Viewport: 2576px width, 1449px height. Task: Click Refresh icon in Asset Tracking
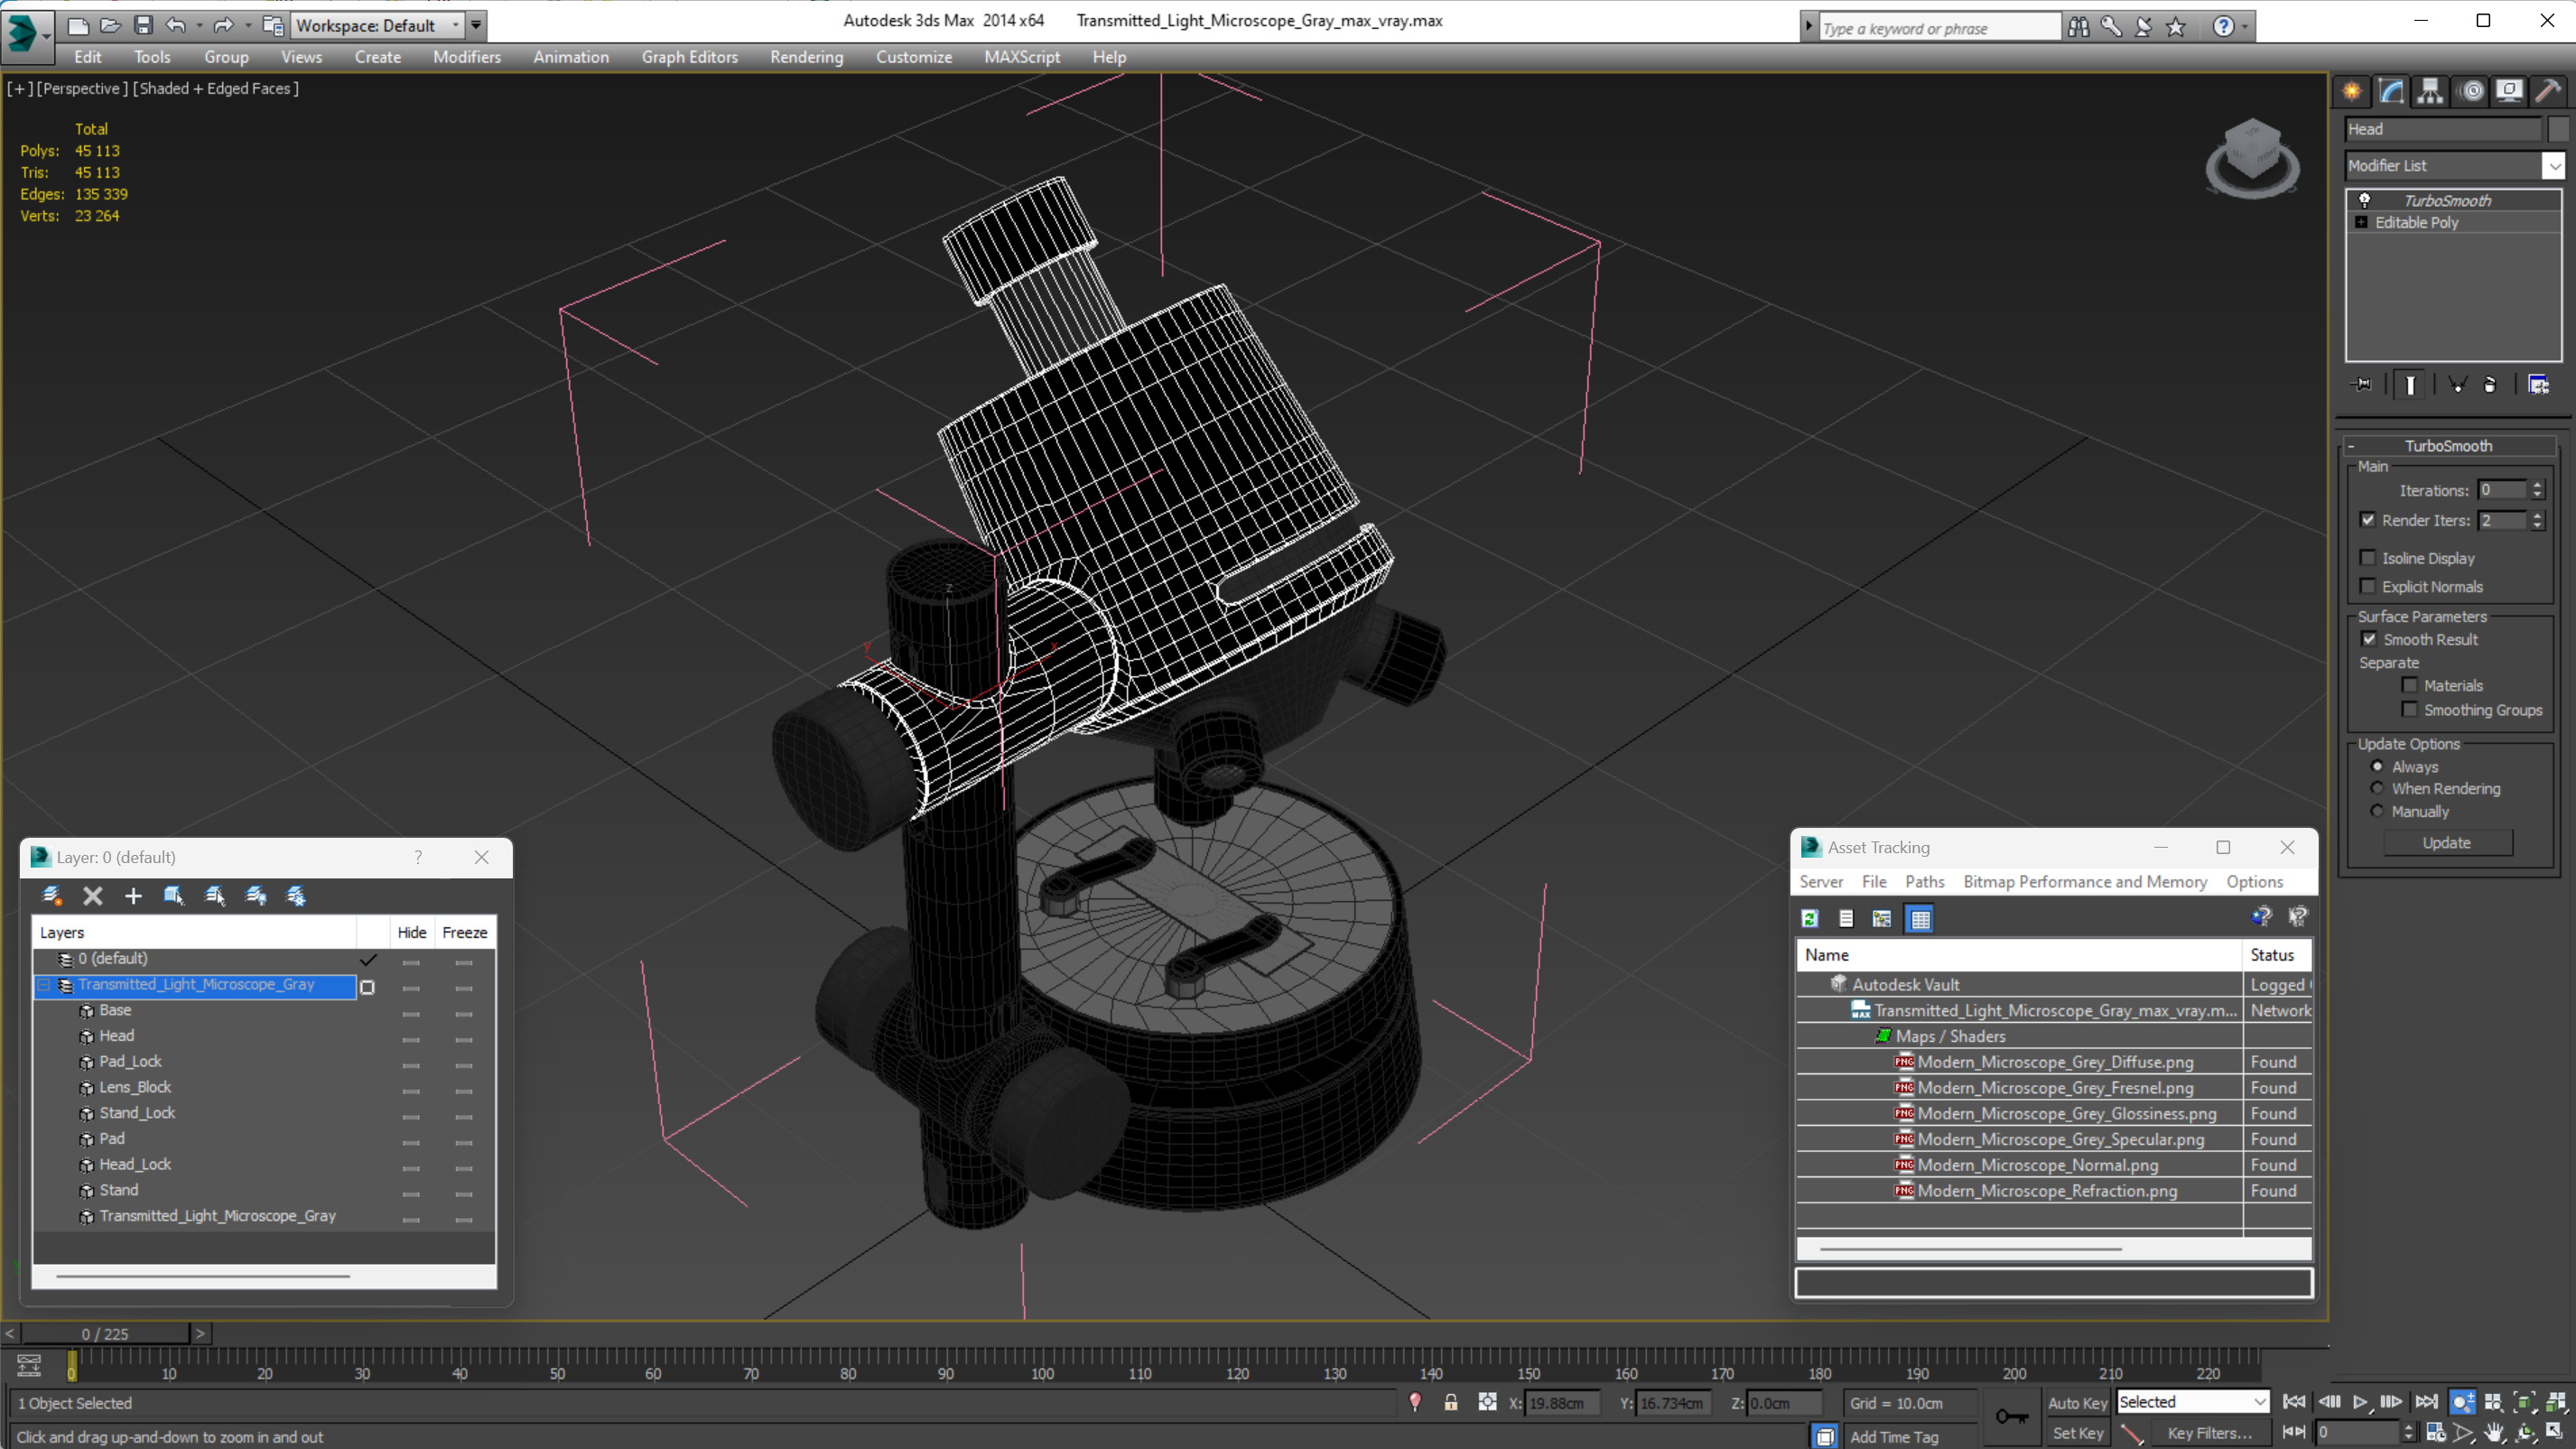point(1810,918)
